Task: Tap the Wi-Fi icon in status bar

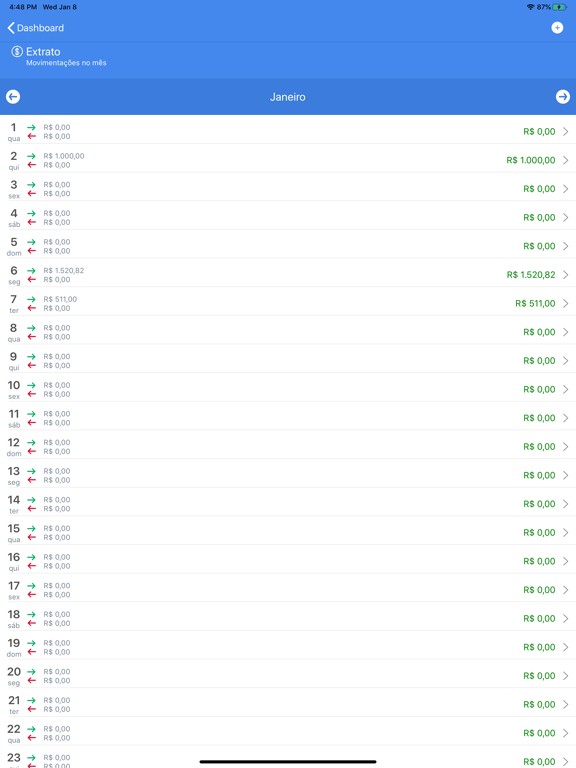Action: (530, 7)
